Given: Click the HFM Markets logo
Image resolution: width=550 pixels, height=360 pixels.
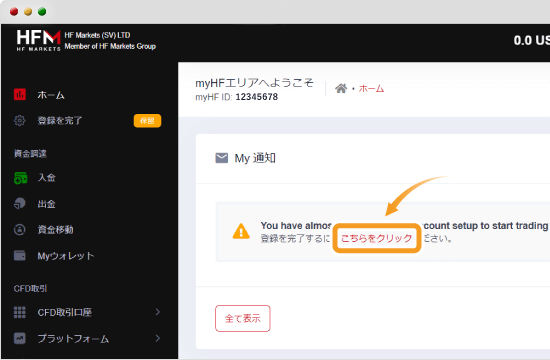Looking at the screenshot, I should 39,41.
